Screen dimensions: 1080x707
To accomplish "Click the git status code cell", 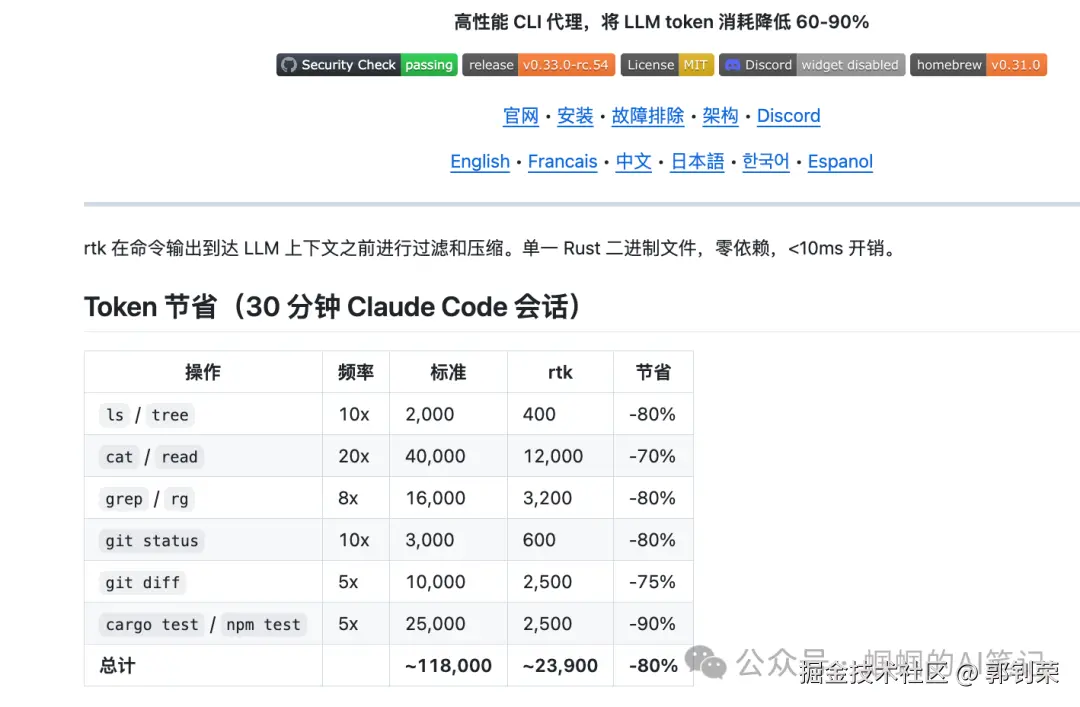I will click(152, 541).
